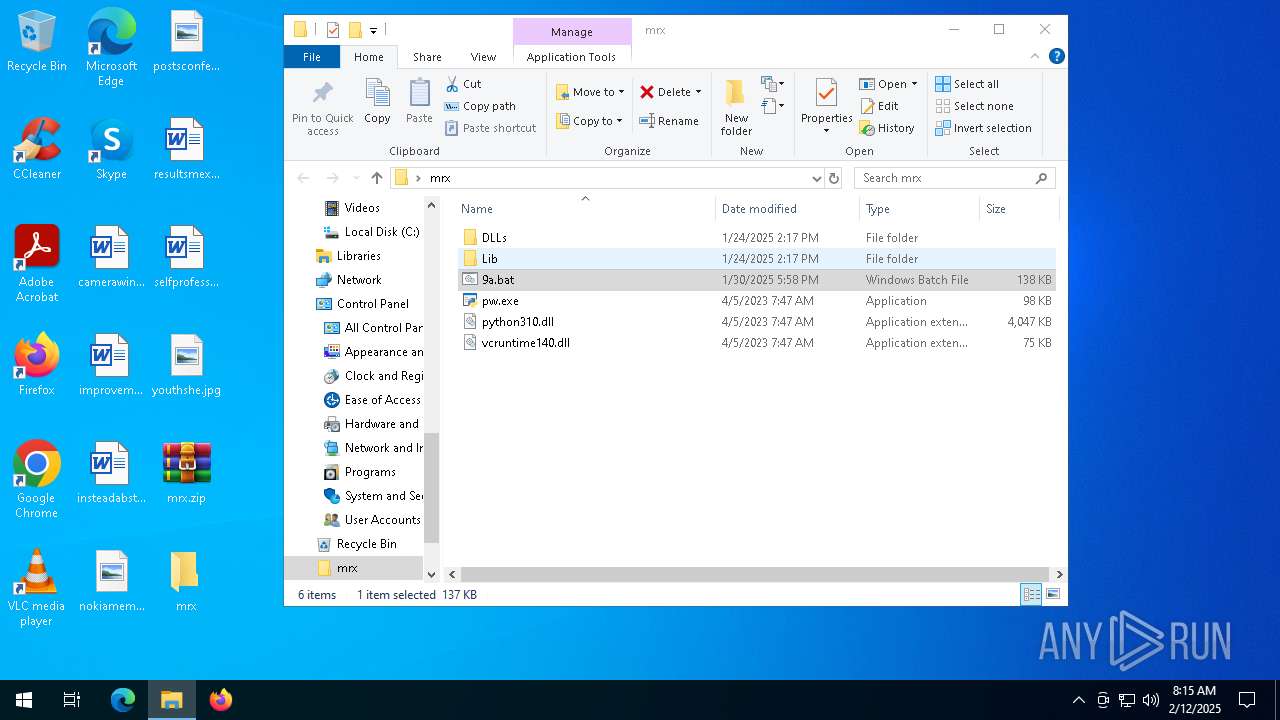The image size is (1280, 720).
Task: Sort by Date modified column header
Action: tap(787, 209)
